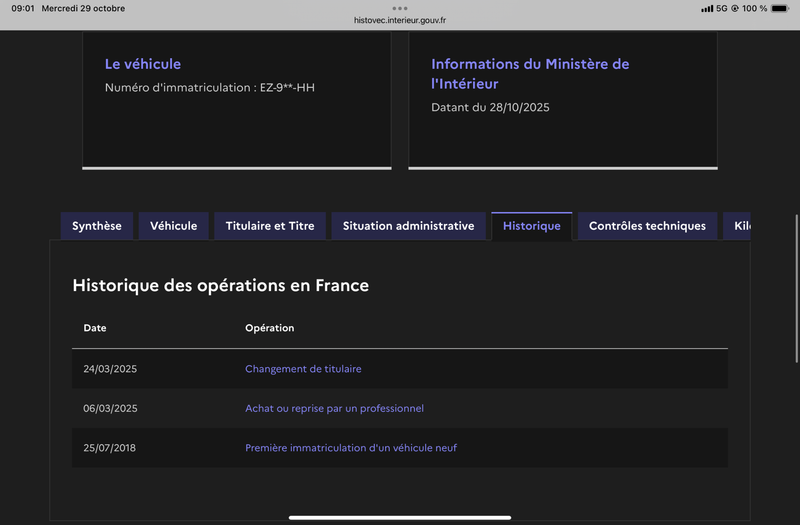Screen dimensions: 800x525
Task: Go to the Contrôles techniques tab
Action: pos(647,226)
